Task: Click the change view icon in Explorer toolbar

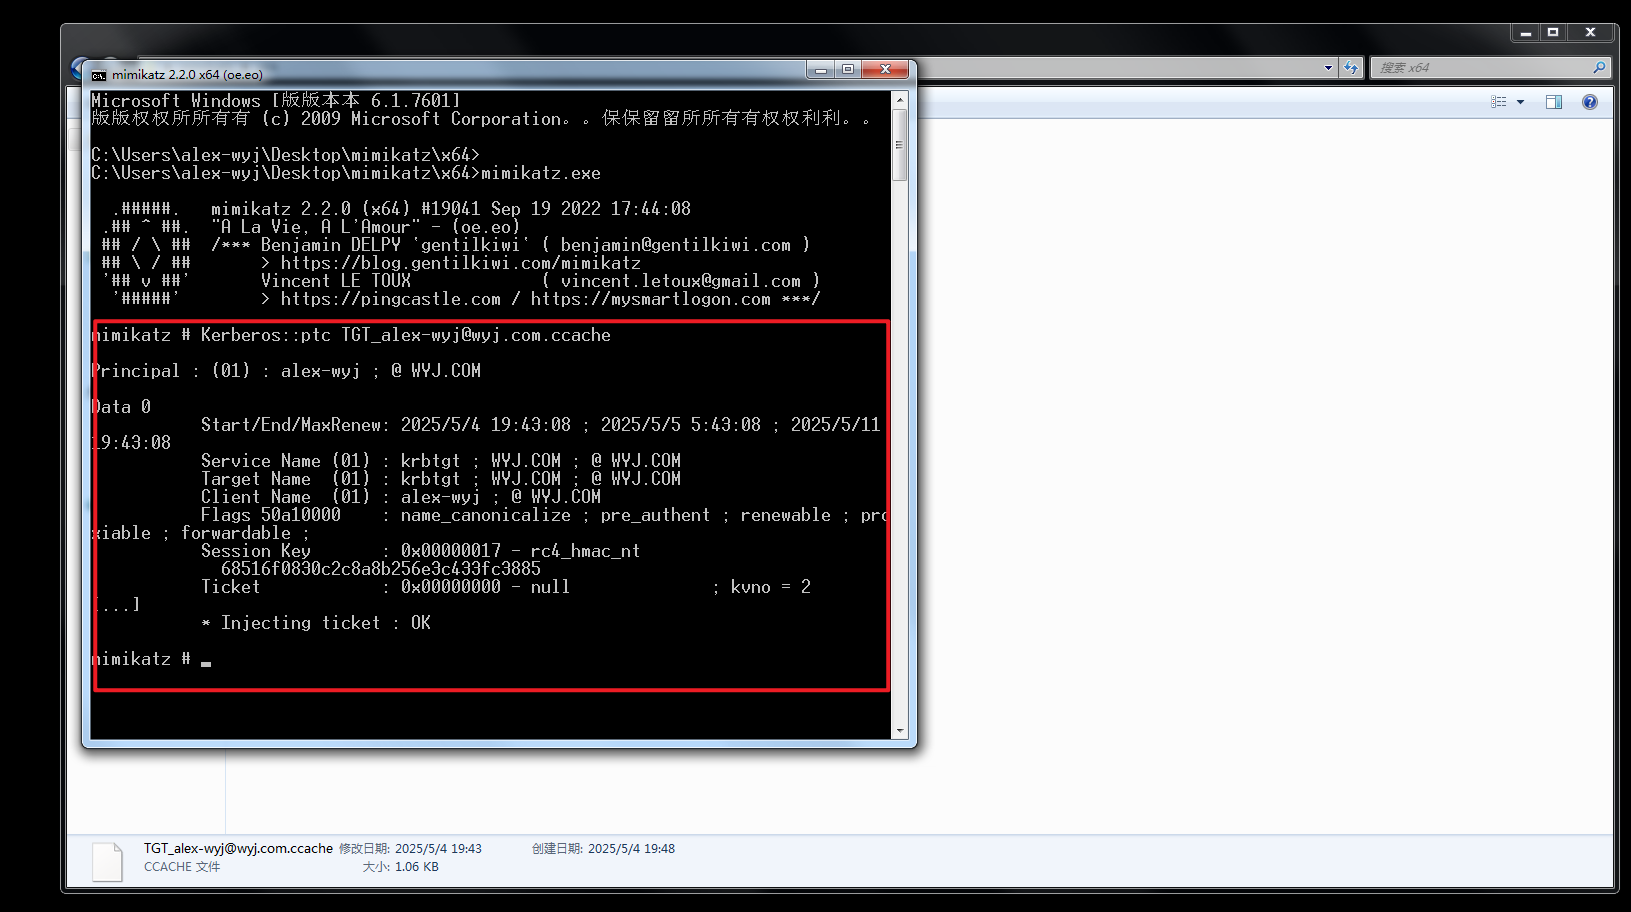Action: pyautogui.click(x=1498, y=102)
